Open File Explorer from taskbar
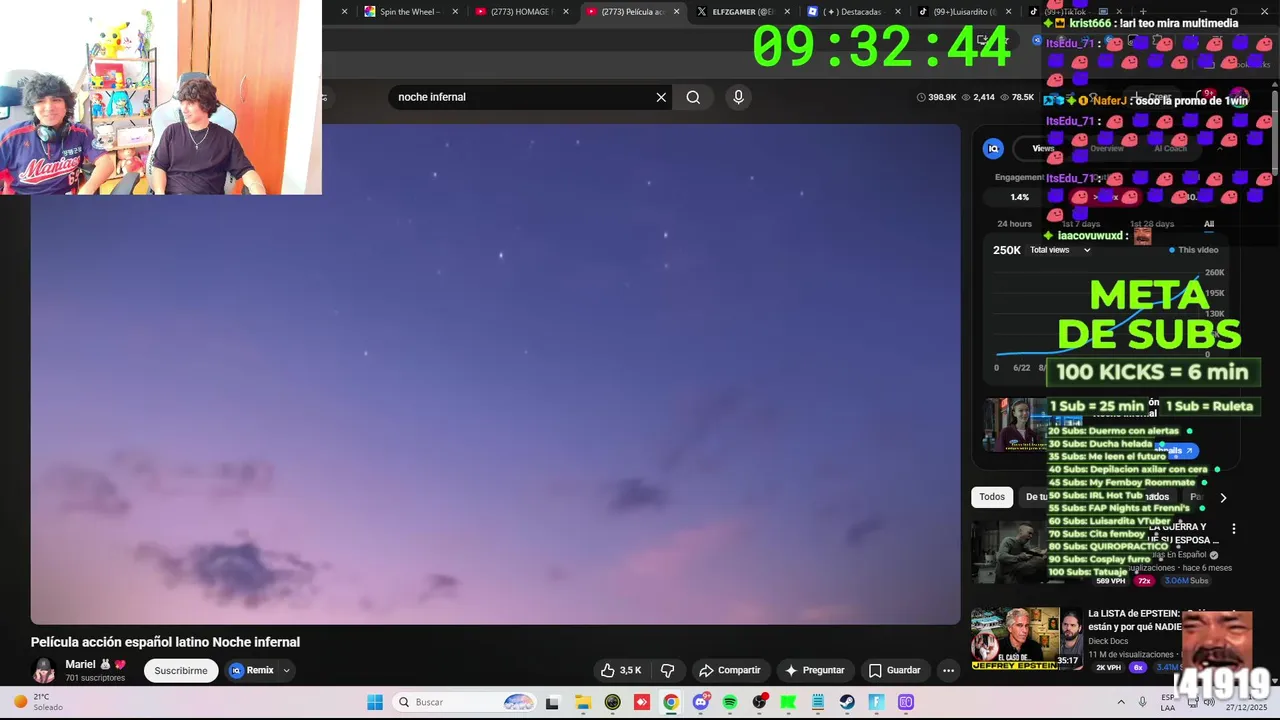This screenshot has width=1280, height=720. [x=583, y=702]
